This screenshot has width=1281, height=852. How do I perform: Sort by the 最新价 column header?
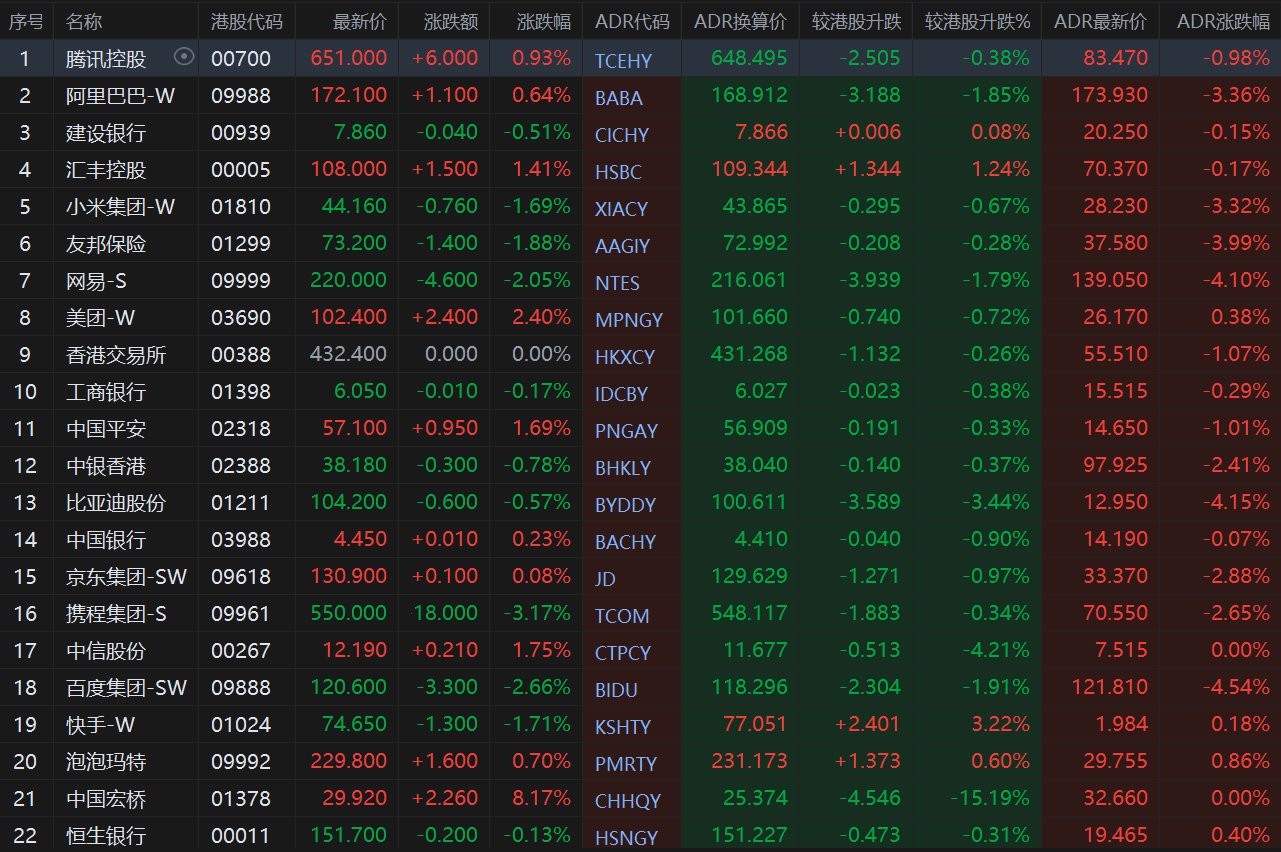tap(360, 21)
